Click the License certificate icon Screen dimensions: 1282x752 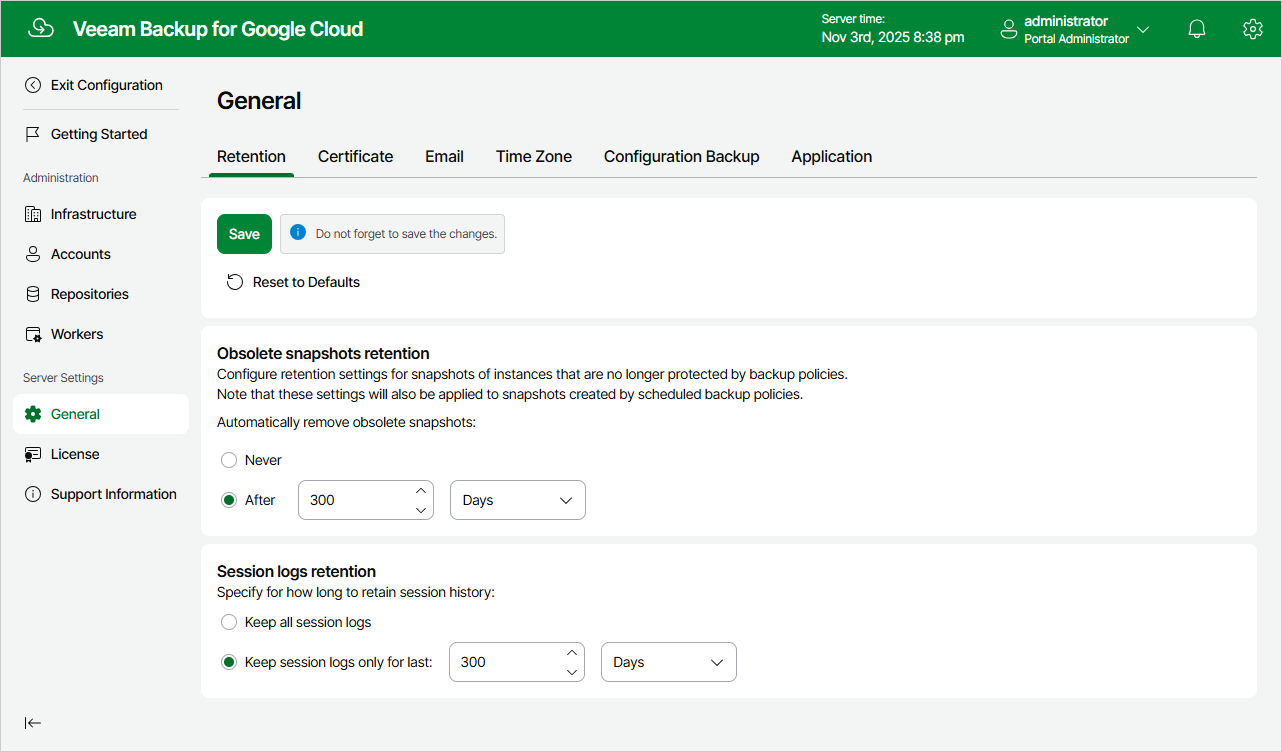[33, 454]
